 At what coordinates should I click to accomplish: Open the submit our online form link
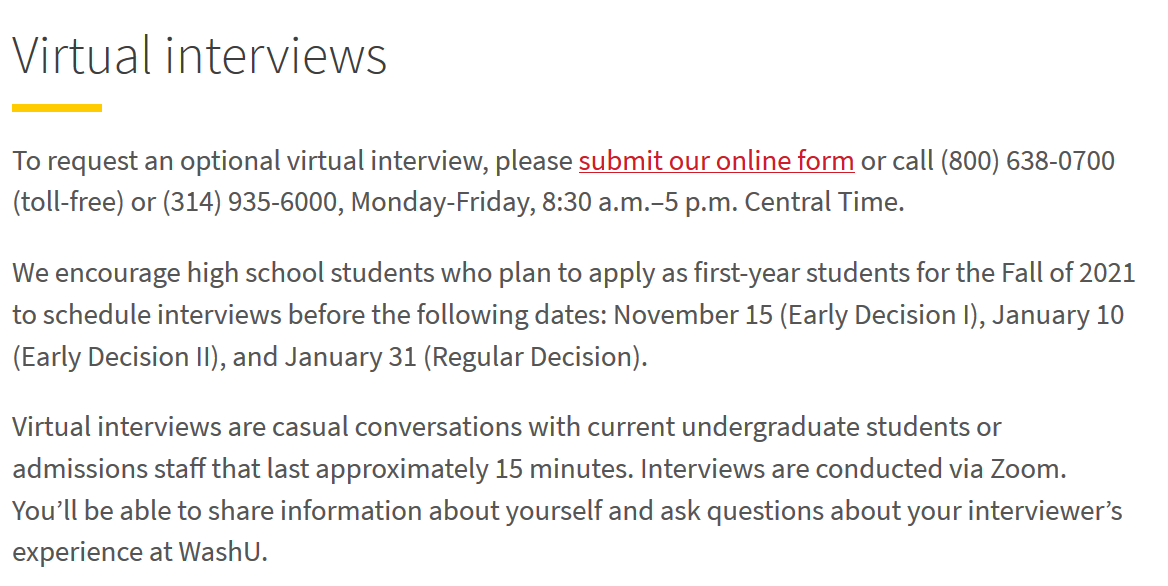tap(716, 161)
